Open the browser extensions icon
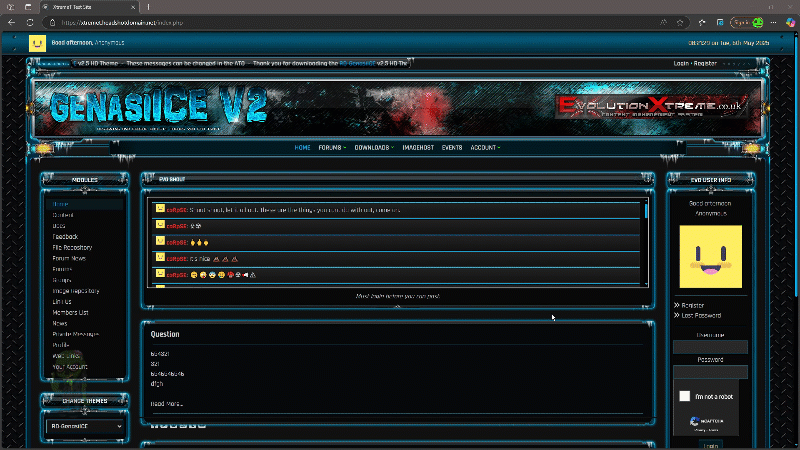This screenshot has height=450, width=800. (x=702, y=22)
